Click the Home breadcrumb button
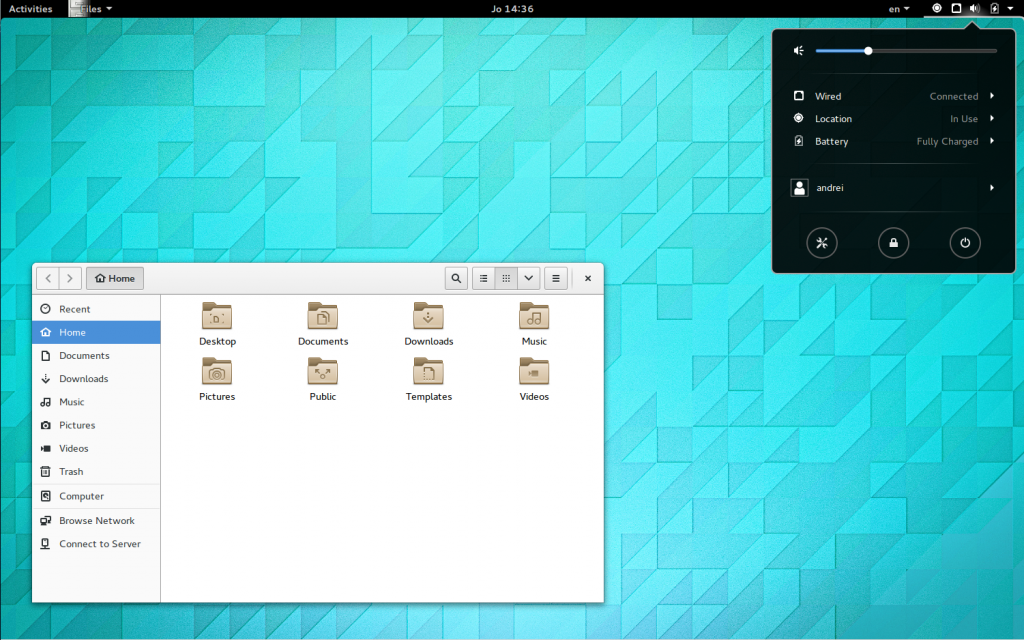1024x640 pixels. pyautogui.click(x=114, y=278)
